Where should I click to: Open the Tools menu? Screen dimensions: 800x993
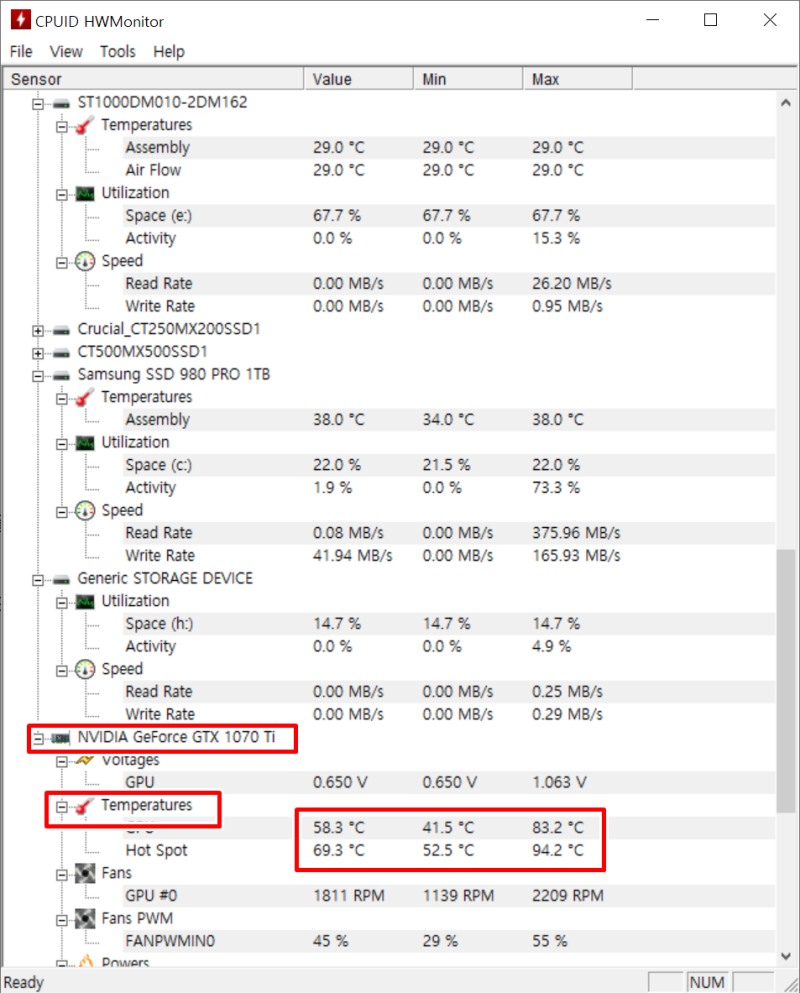click(x=118, y=51)
